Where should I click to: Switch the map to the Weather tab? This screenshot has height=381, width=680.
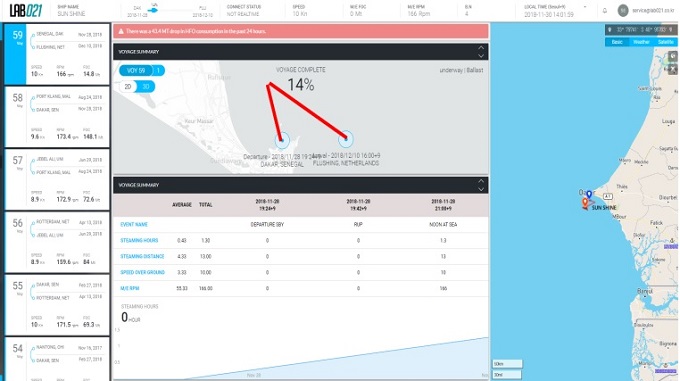pos(641,42)
